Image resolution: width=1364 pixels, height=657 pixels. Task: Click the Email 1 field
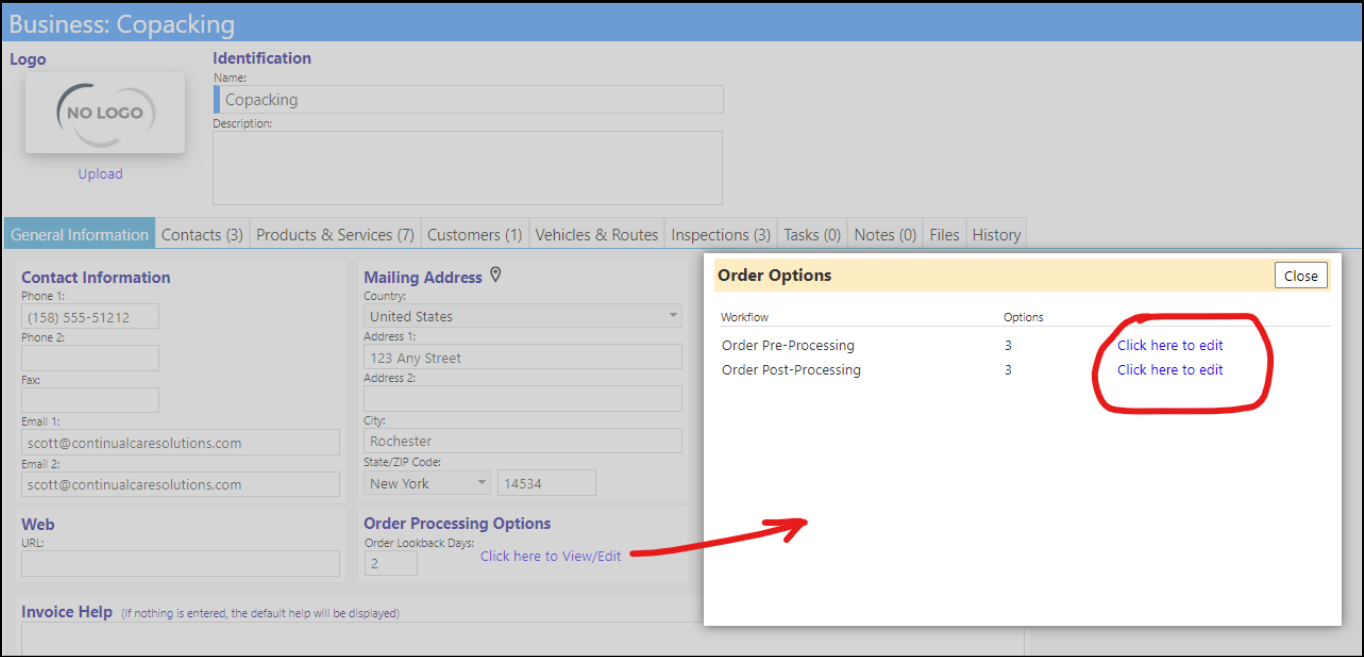click(x=180, y=443)
